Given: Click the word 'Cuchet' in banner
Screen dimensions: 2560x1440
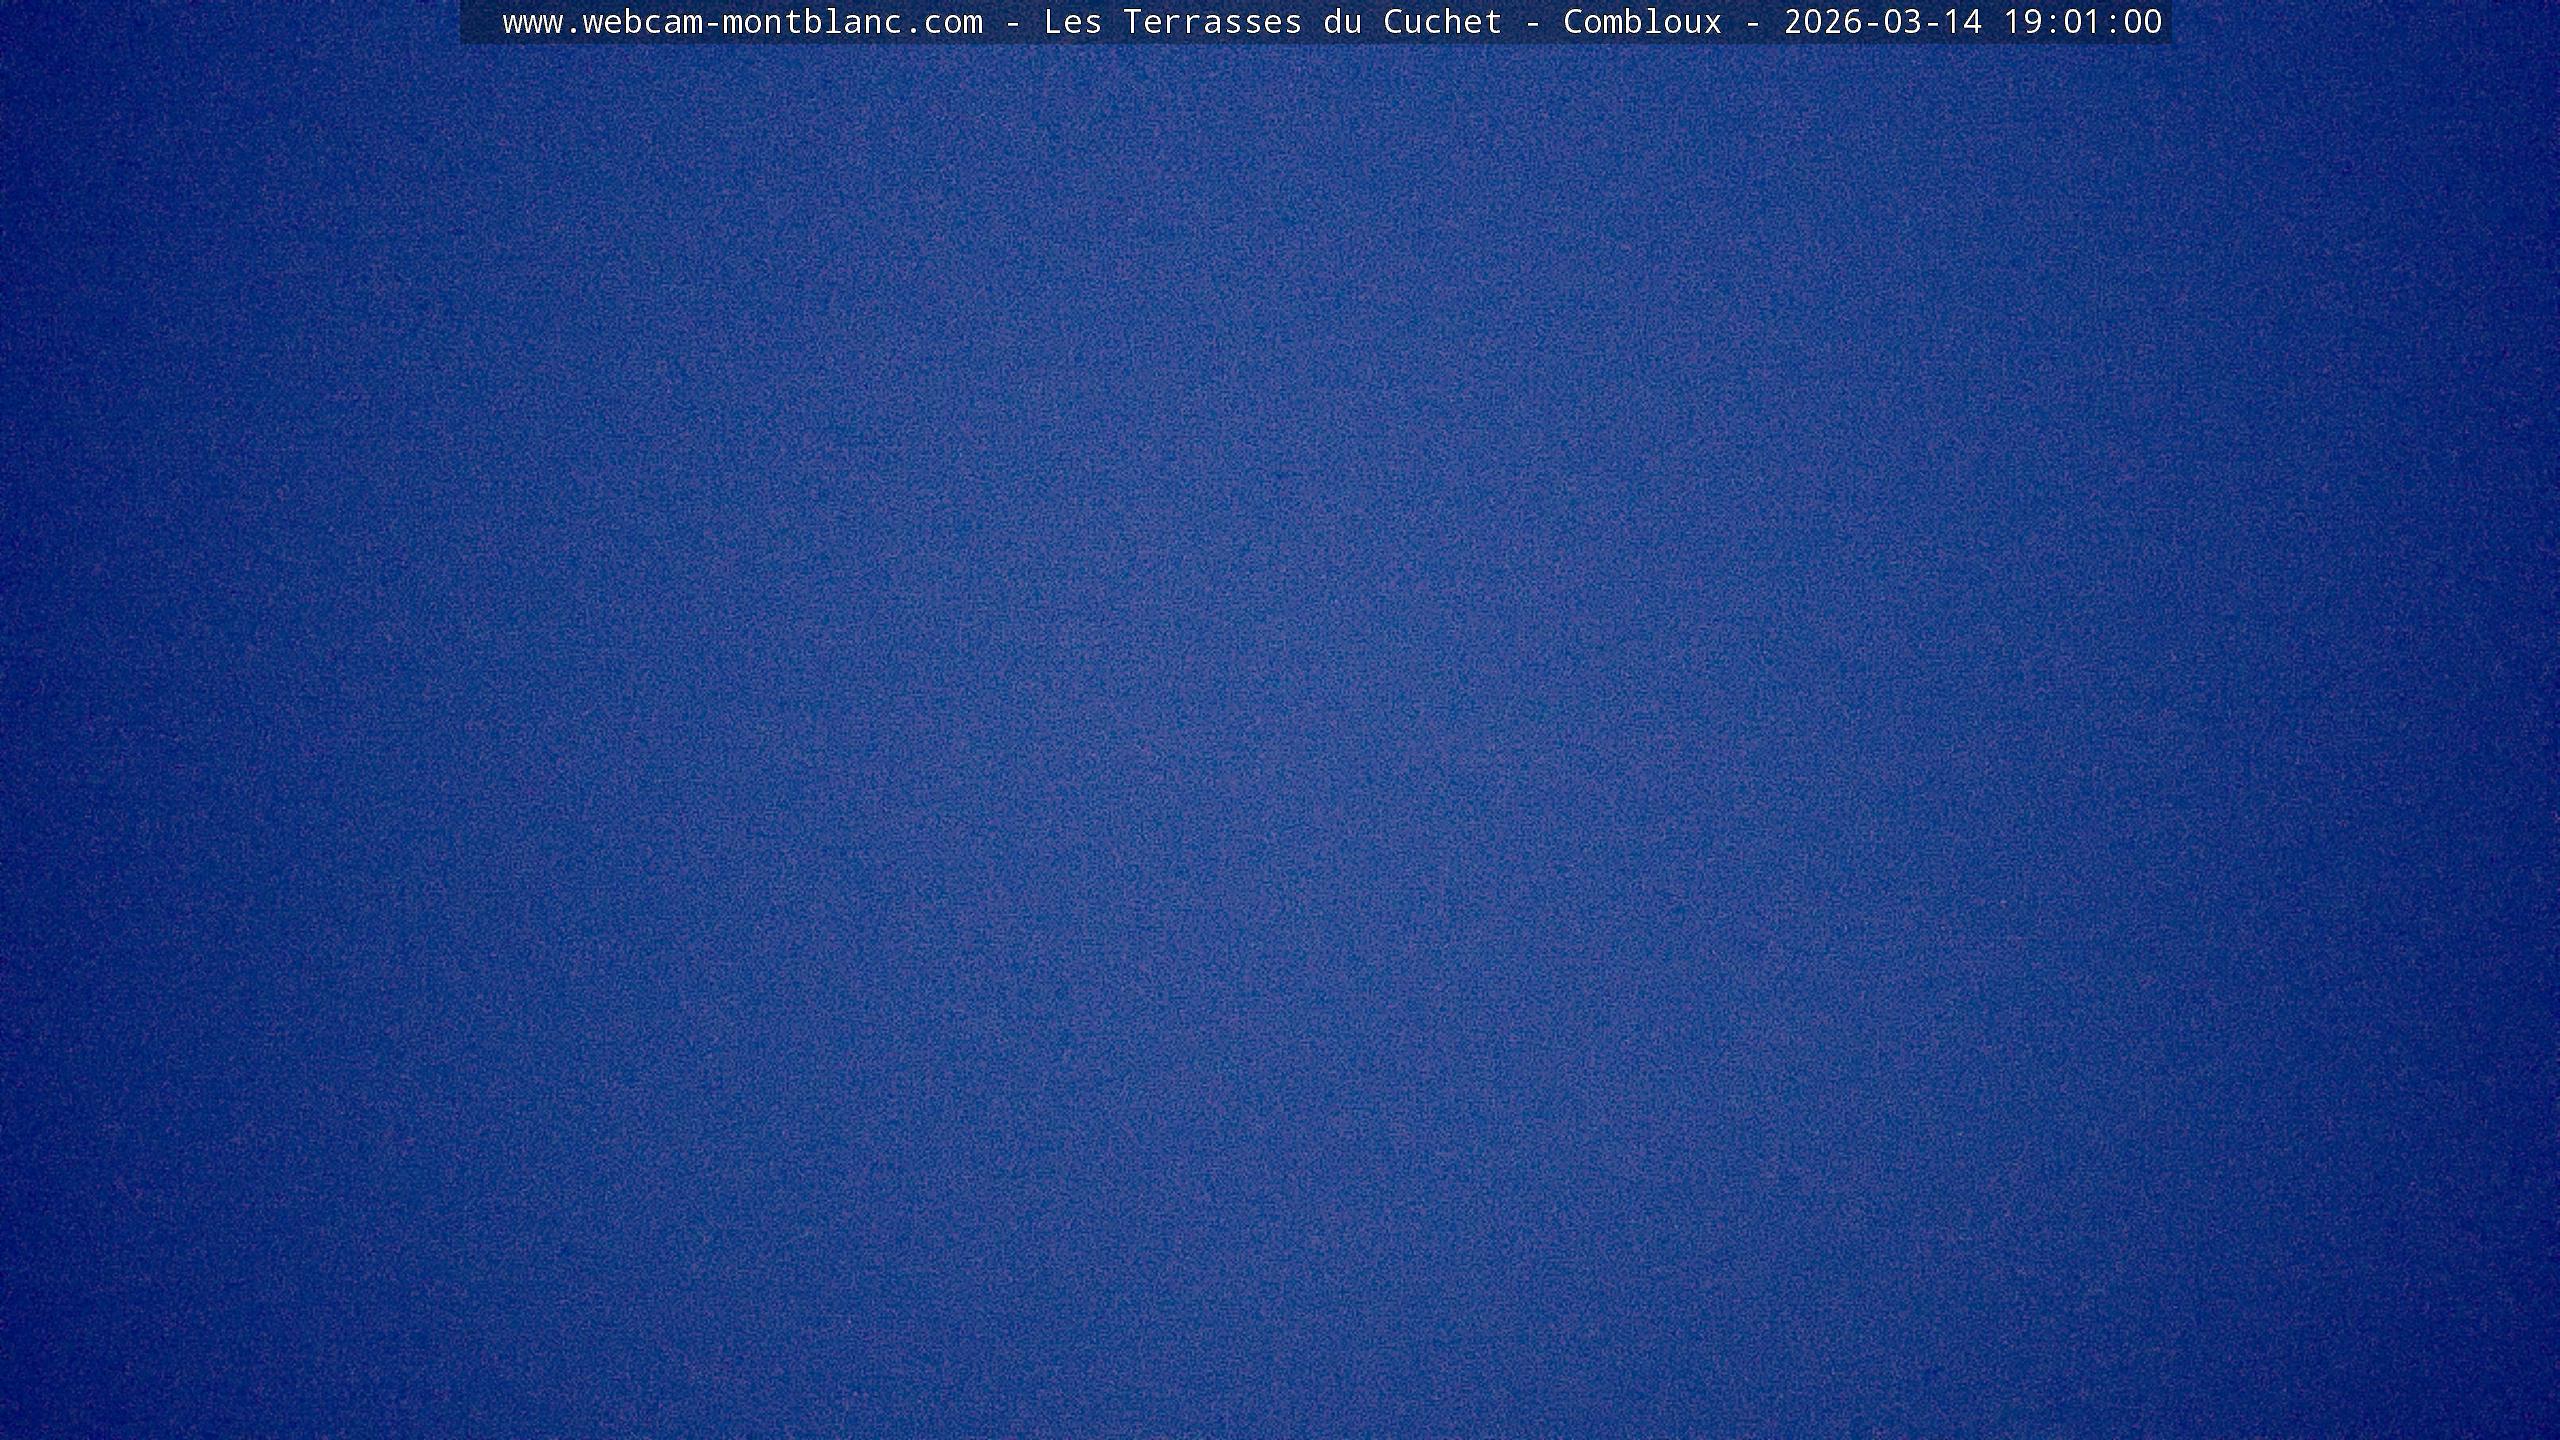Looking at the screenshot, I should [x=1442, y=22].
